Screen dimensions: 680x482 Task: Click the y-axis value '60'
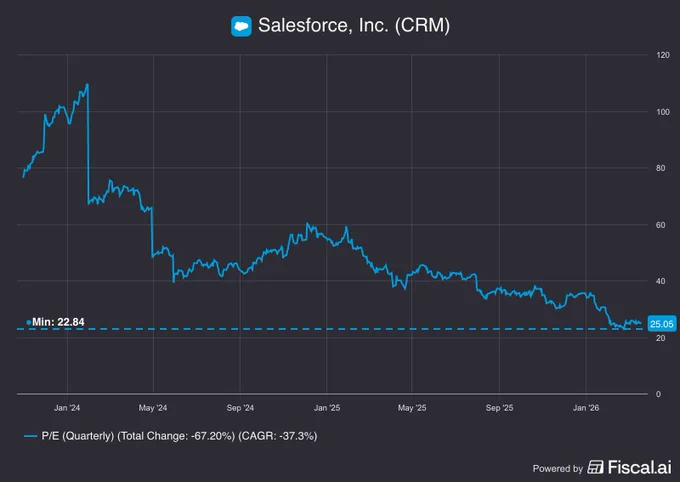point(660,225)
